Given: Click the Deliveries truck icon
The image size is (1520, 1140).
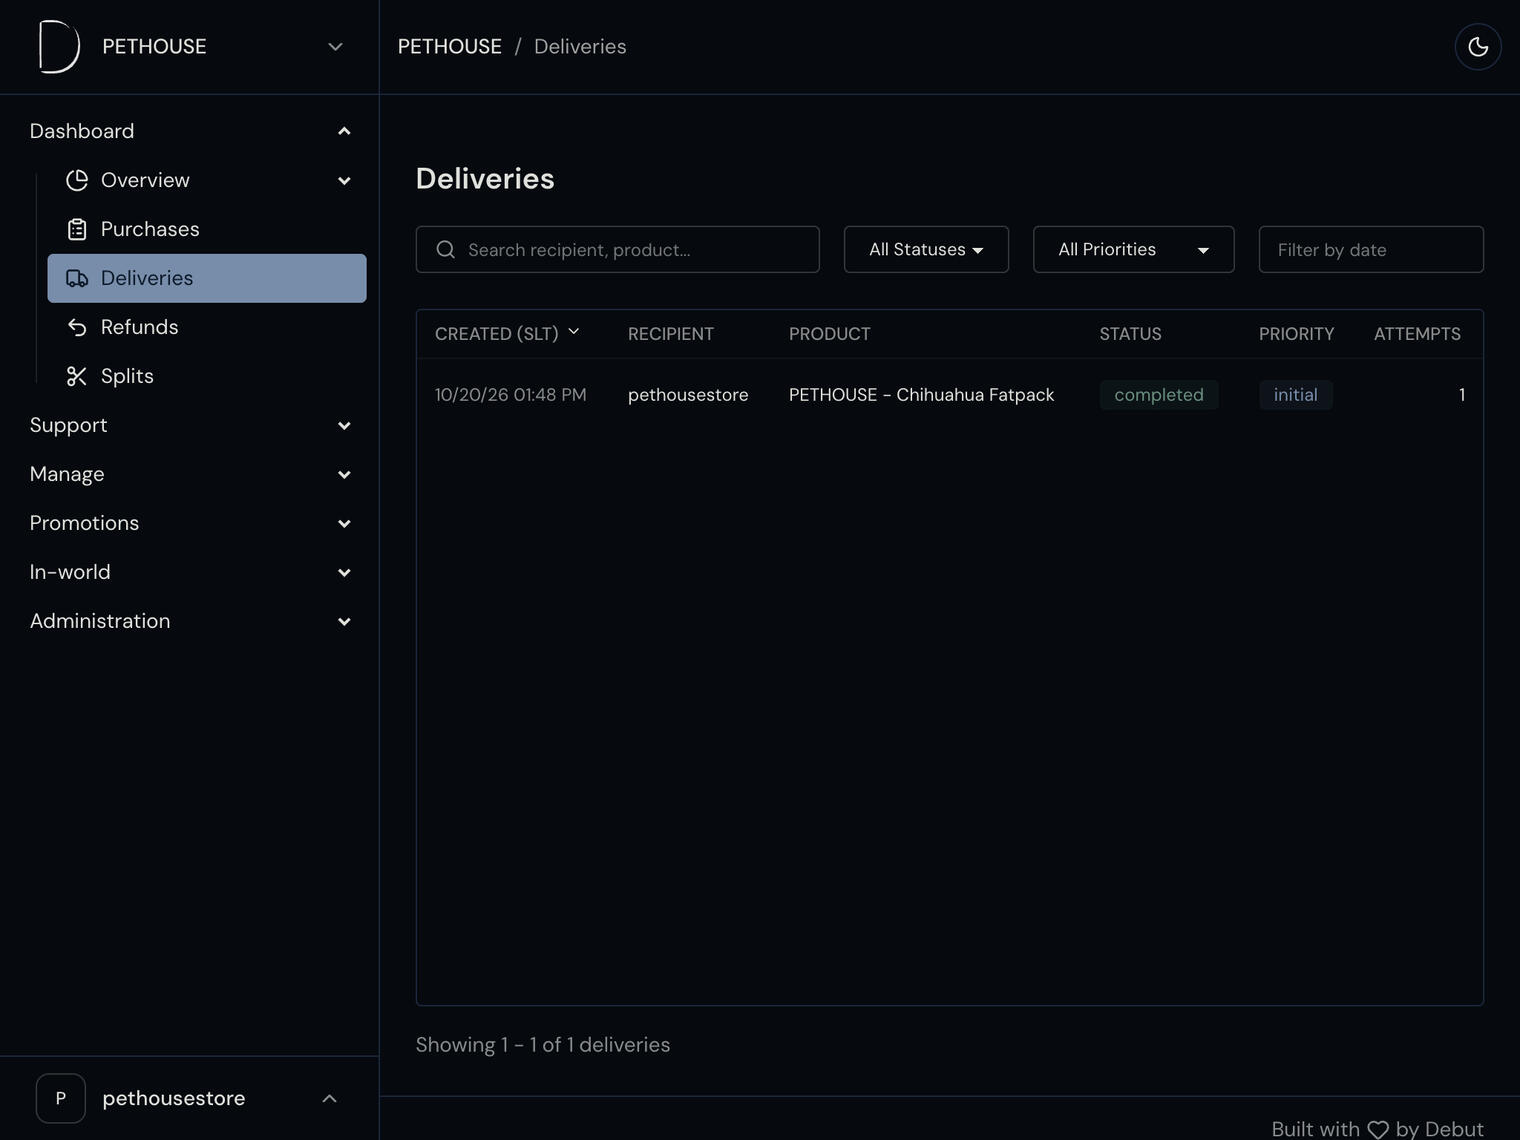Looking at the screenshot, I should (77, 278).
